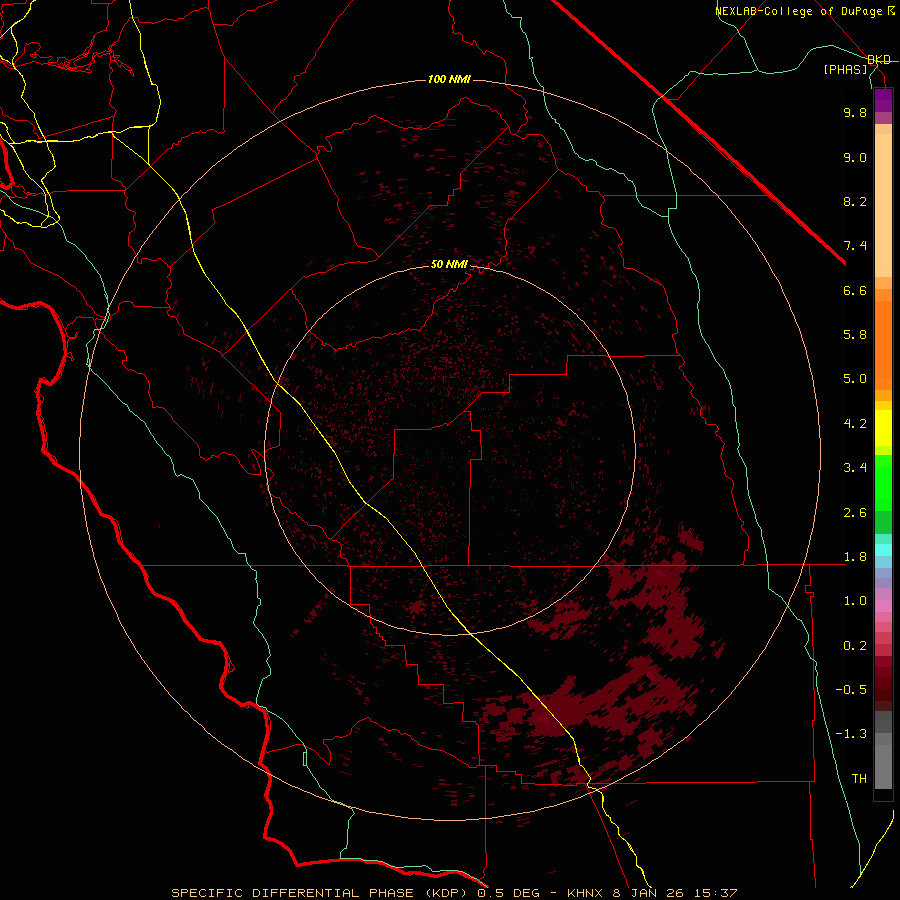
Task: Click the 4.2 scale label
Action: point(855,424)
